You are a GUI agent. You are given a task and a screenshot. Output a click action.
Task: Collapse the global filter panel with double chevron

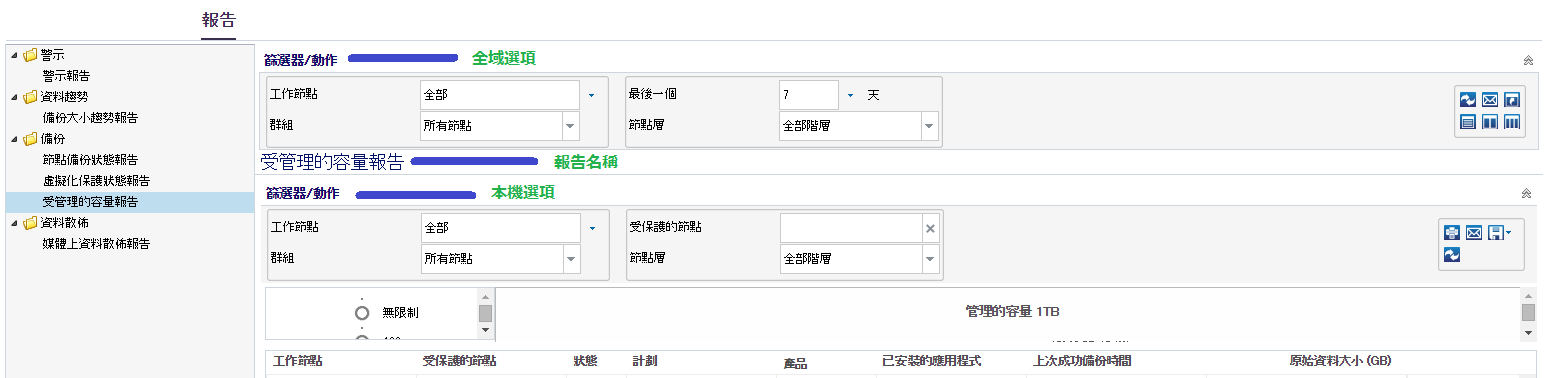[x=1528, y=60]
